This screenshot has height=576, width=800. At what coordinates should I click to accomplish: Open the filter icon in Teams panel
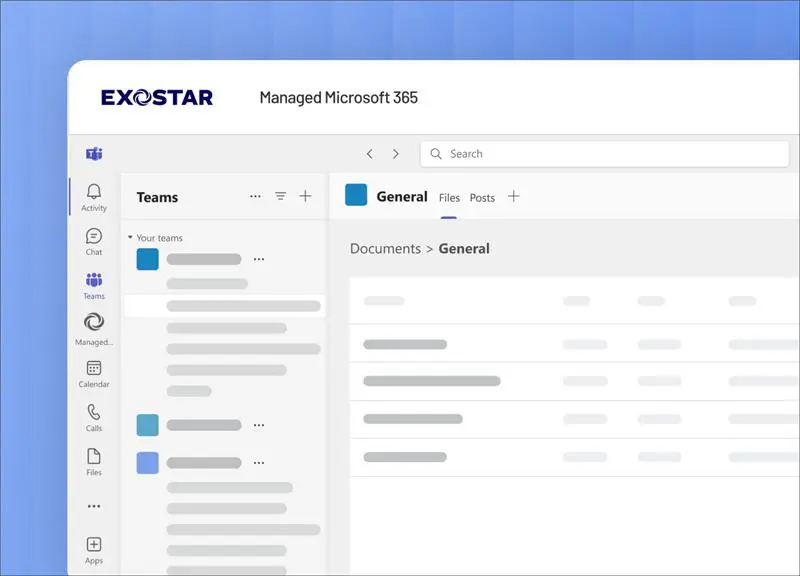280,196
